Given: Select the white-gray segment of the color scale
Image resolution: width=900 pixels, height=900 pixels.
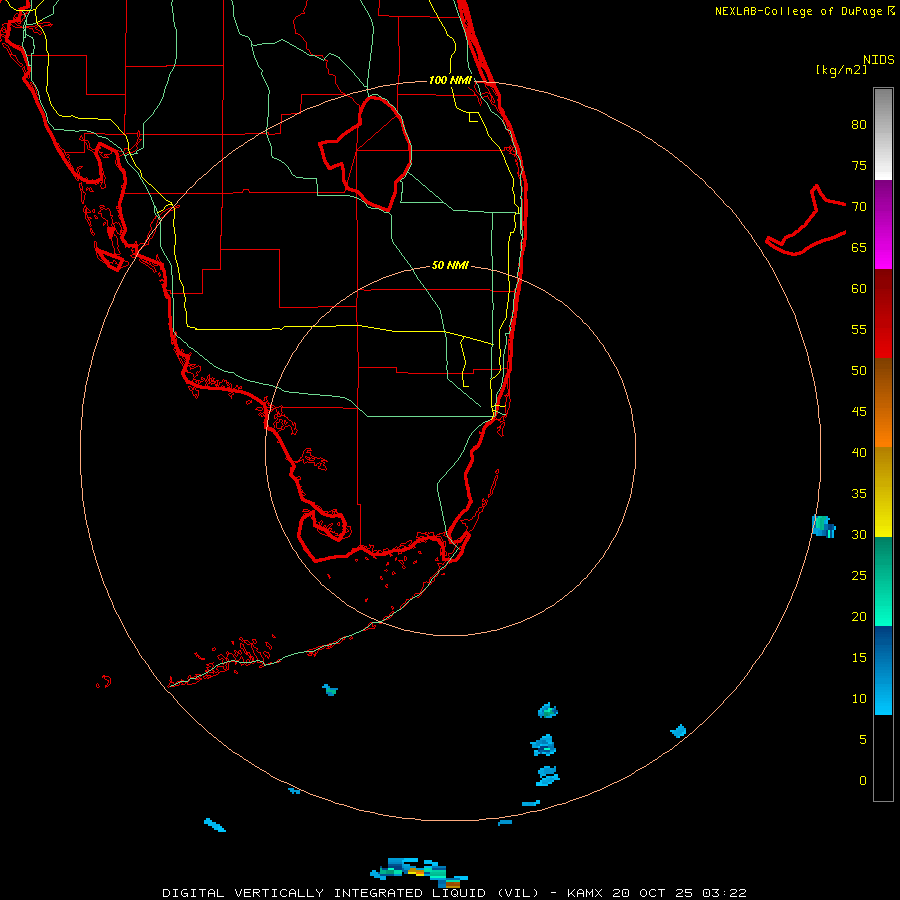Looking at the screenshot, I should pos(883,134).
